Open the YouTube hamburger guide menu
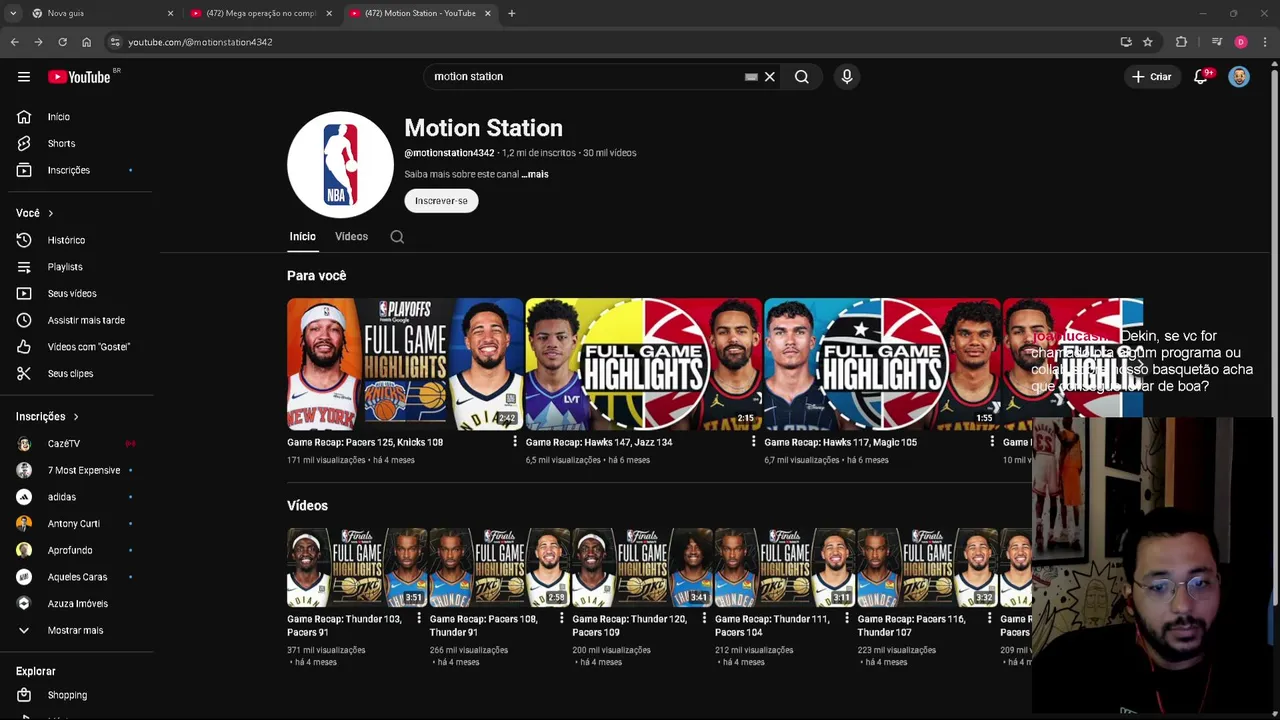Image resolution: width=1280 pixels, height=720 pixels. click(x=24, y=77)
